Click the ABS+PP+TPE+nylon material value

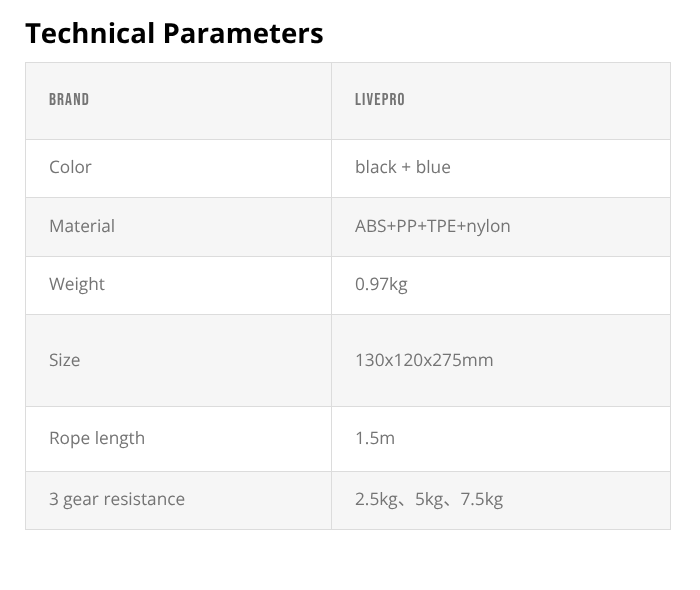(432, 226)
